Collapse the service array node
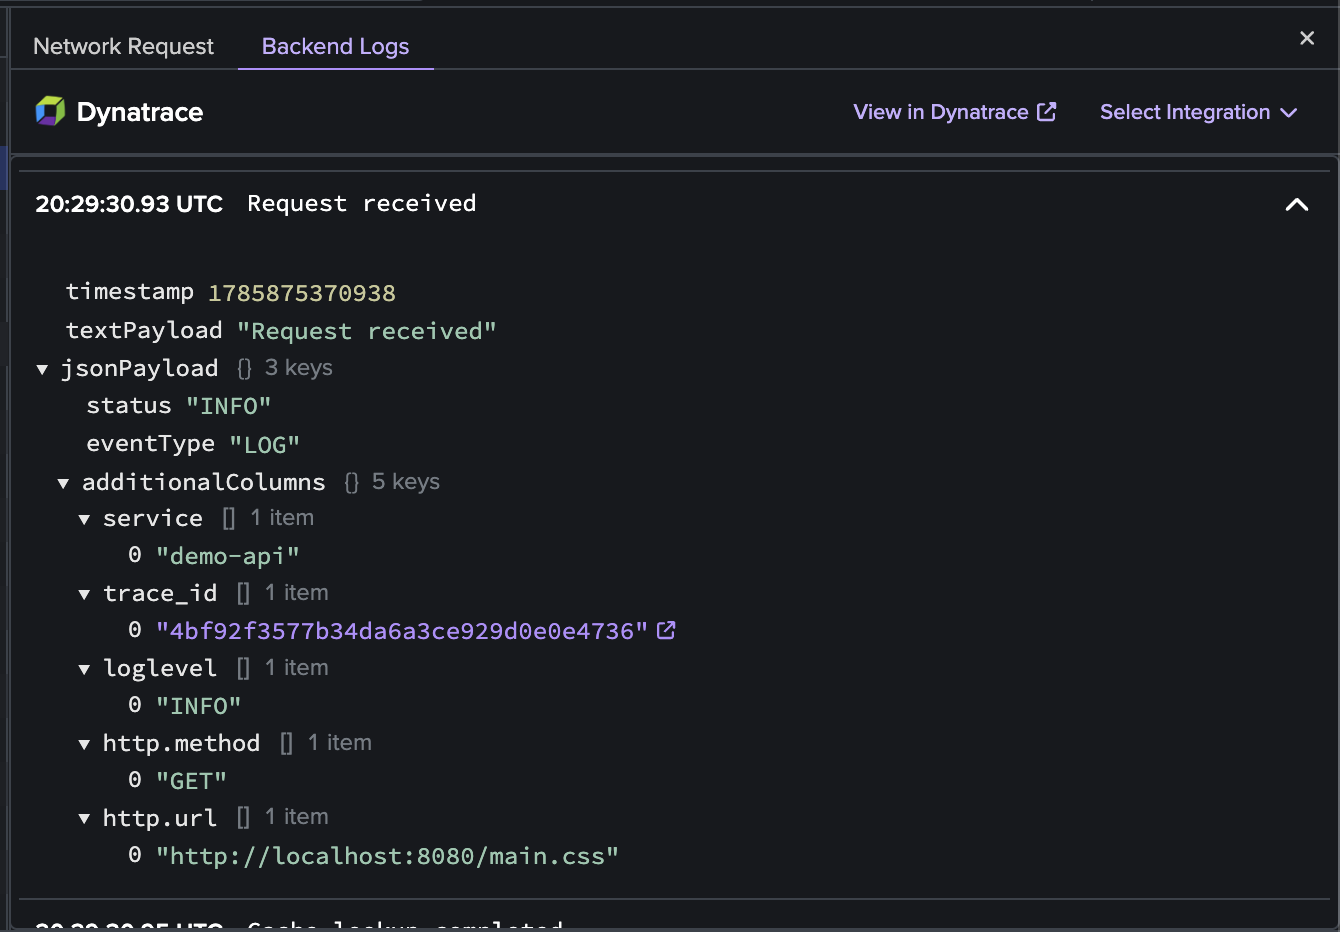Screen dimensions: 1340x932 pos(84,519)
